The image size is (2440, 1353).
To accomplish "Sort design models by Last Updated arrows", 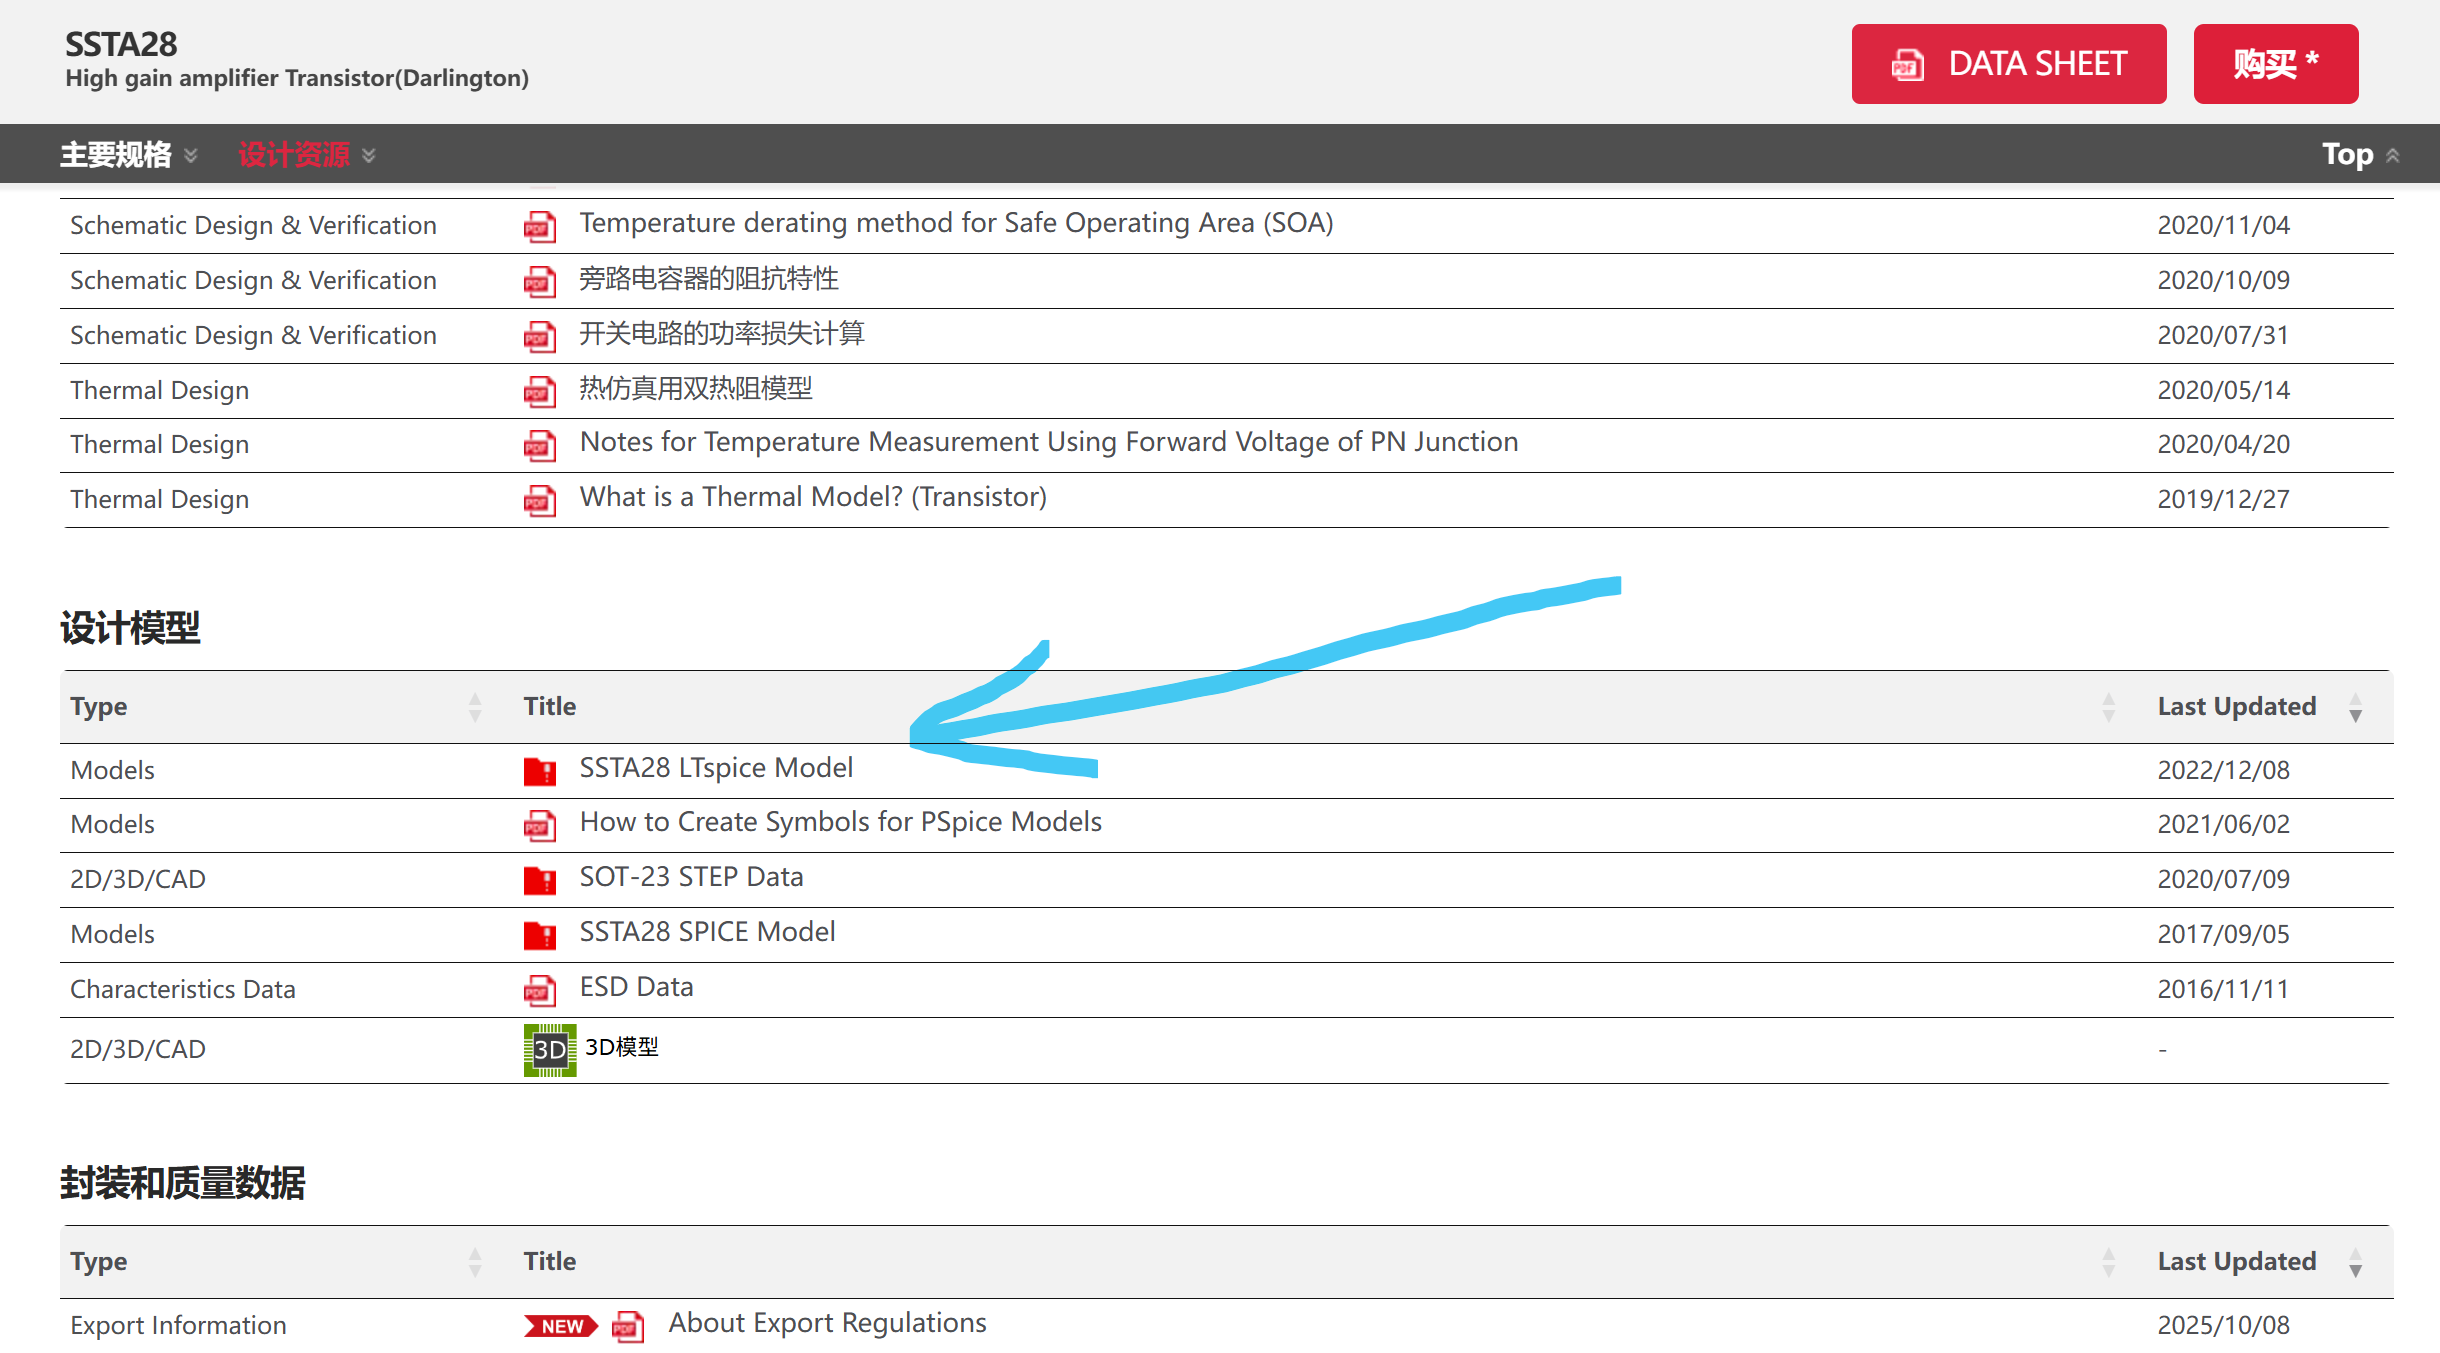I will (x=2355, y=707).
